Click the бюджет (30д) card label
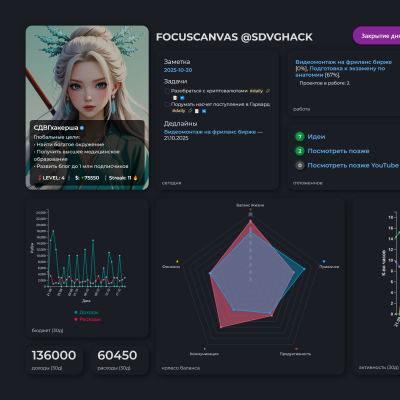The image size is (400, 400). pyautogui.click(x=47, y=330)
